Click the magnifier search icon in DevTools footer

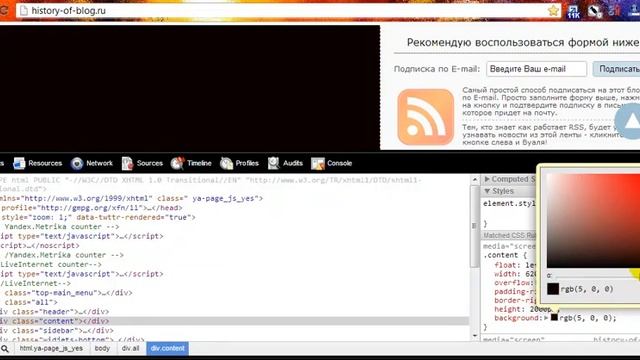point(5,349)
